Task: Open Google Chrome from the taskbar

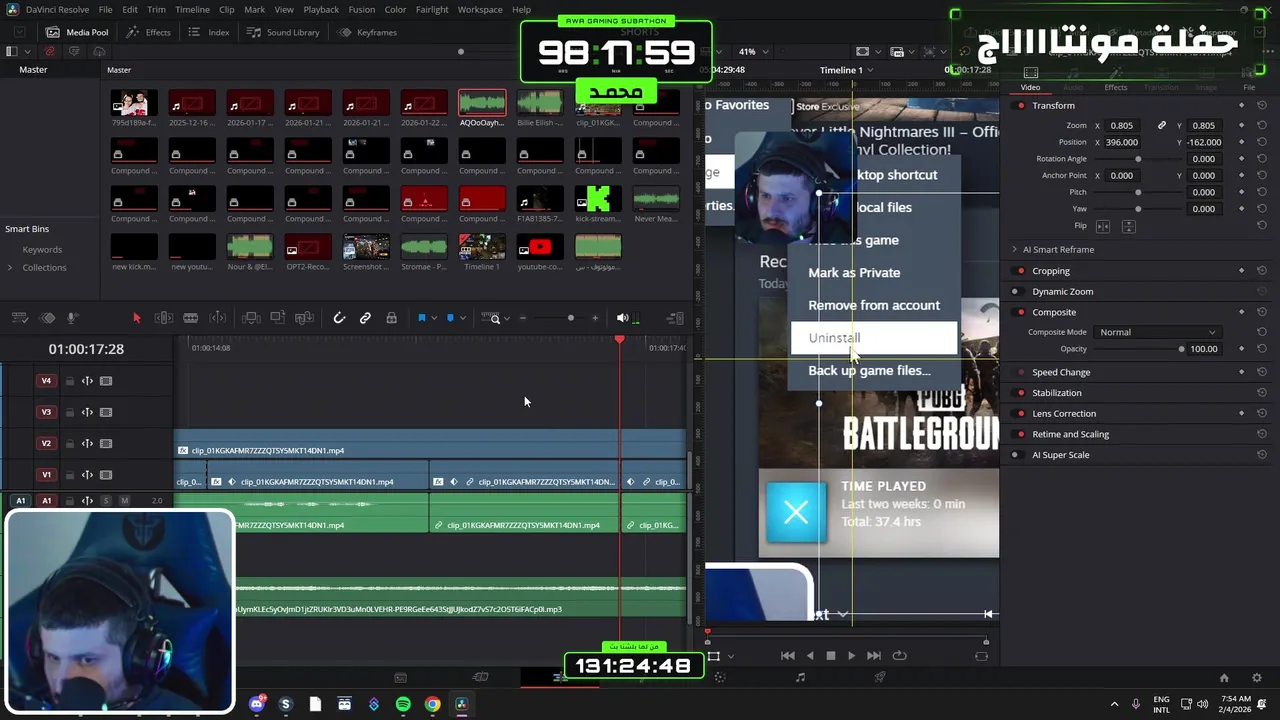Action: (x=432, y=704)
